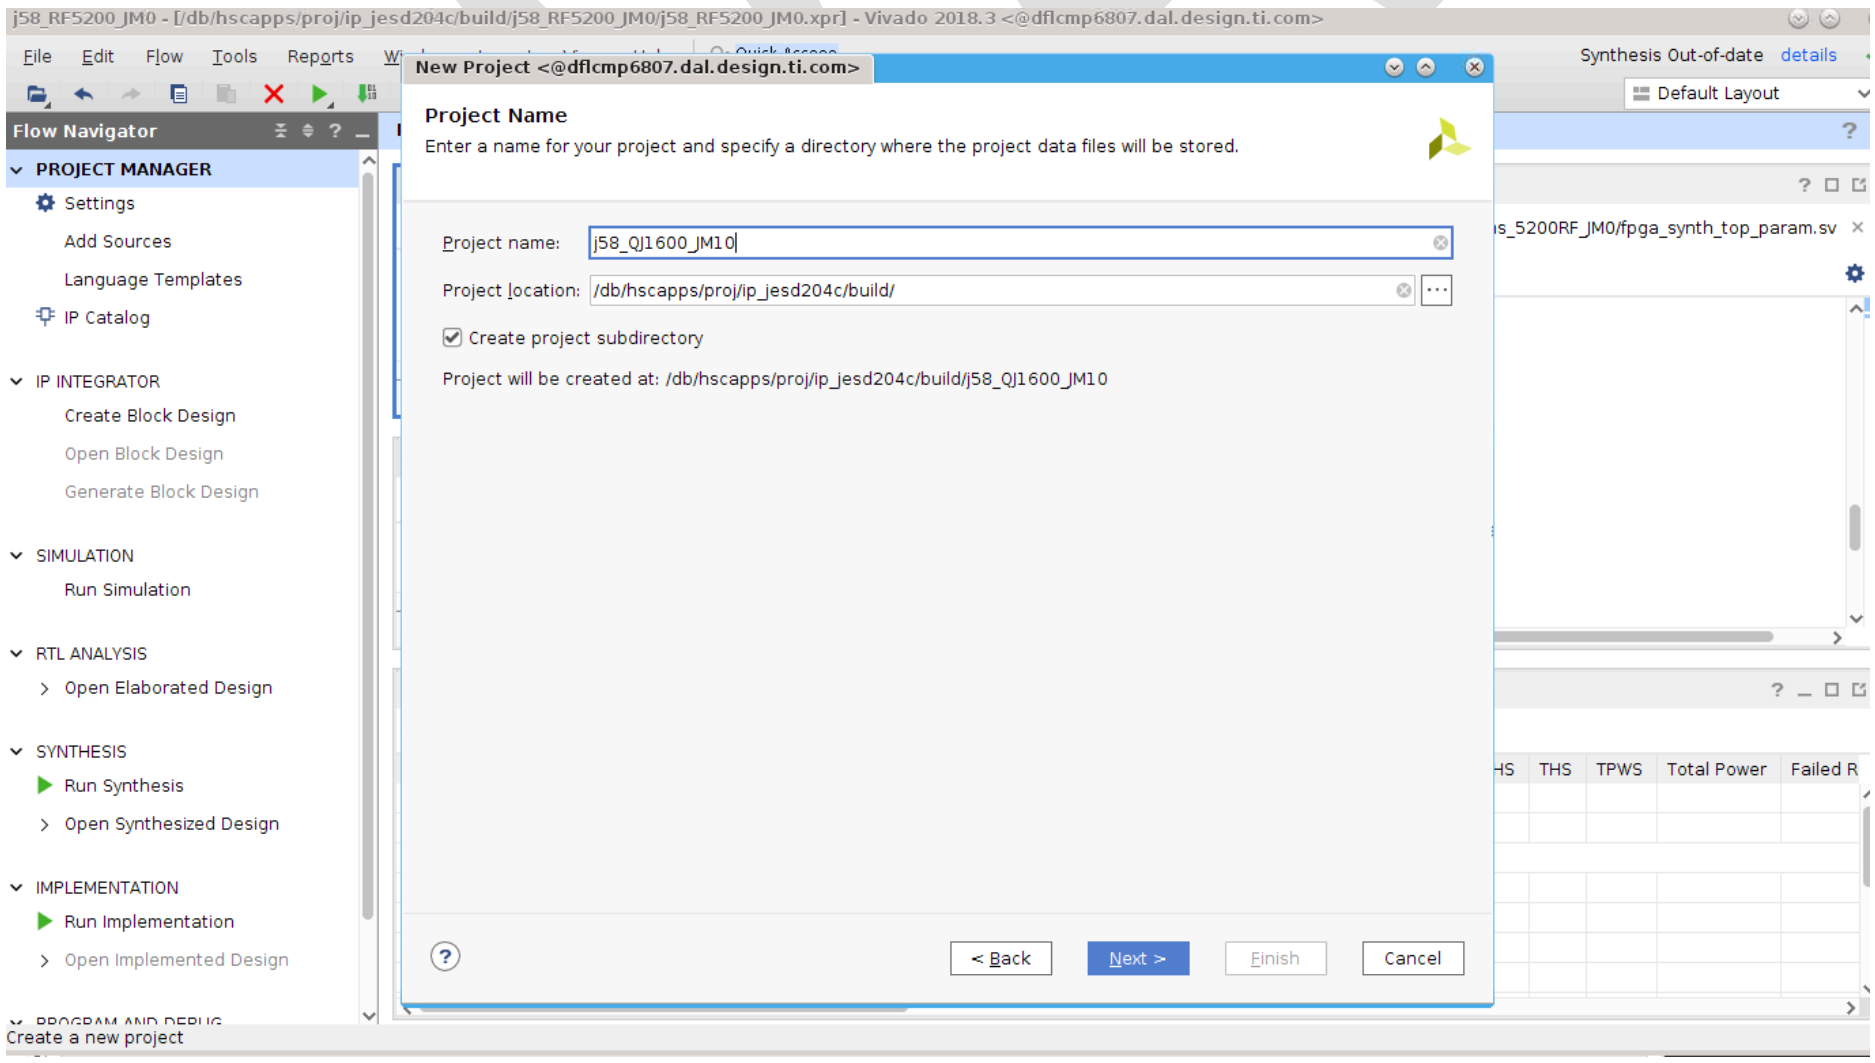Expand Open Elaborated Design
The height and width of the screenshot is (1063, 1875).
44,689
